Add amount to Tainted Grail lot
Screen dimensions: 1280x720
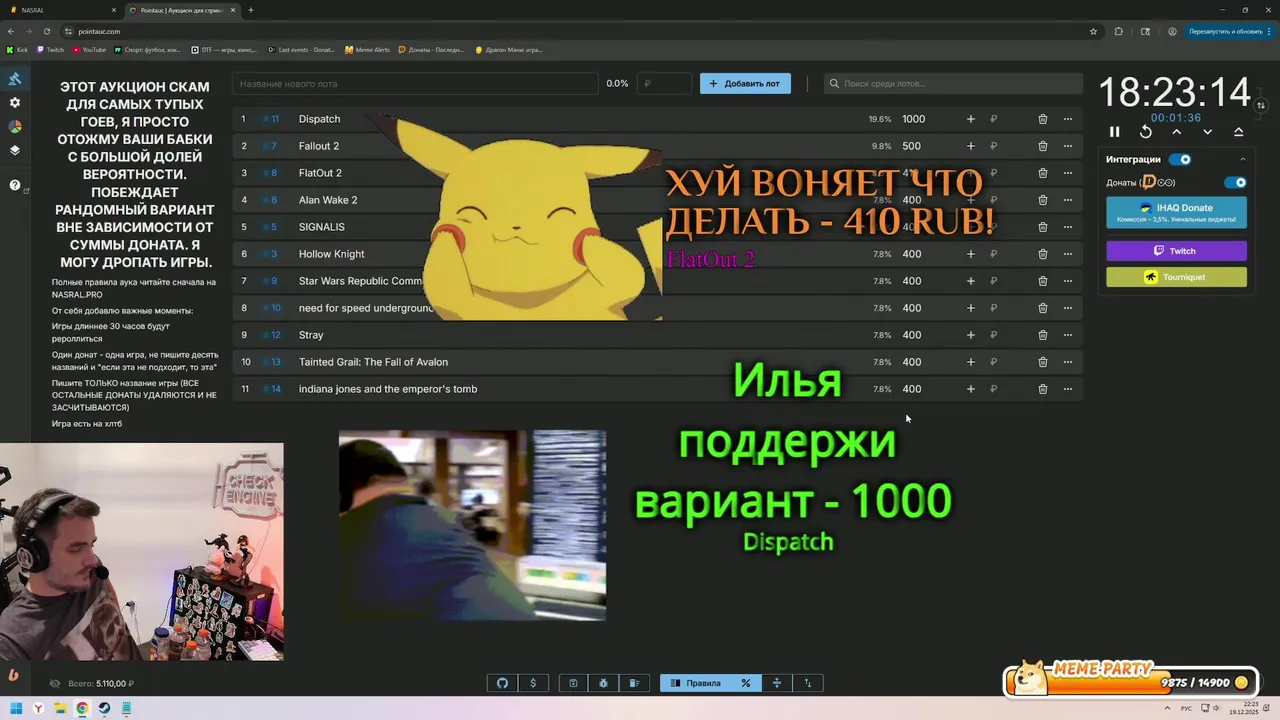click(970, 362)
